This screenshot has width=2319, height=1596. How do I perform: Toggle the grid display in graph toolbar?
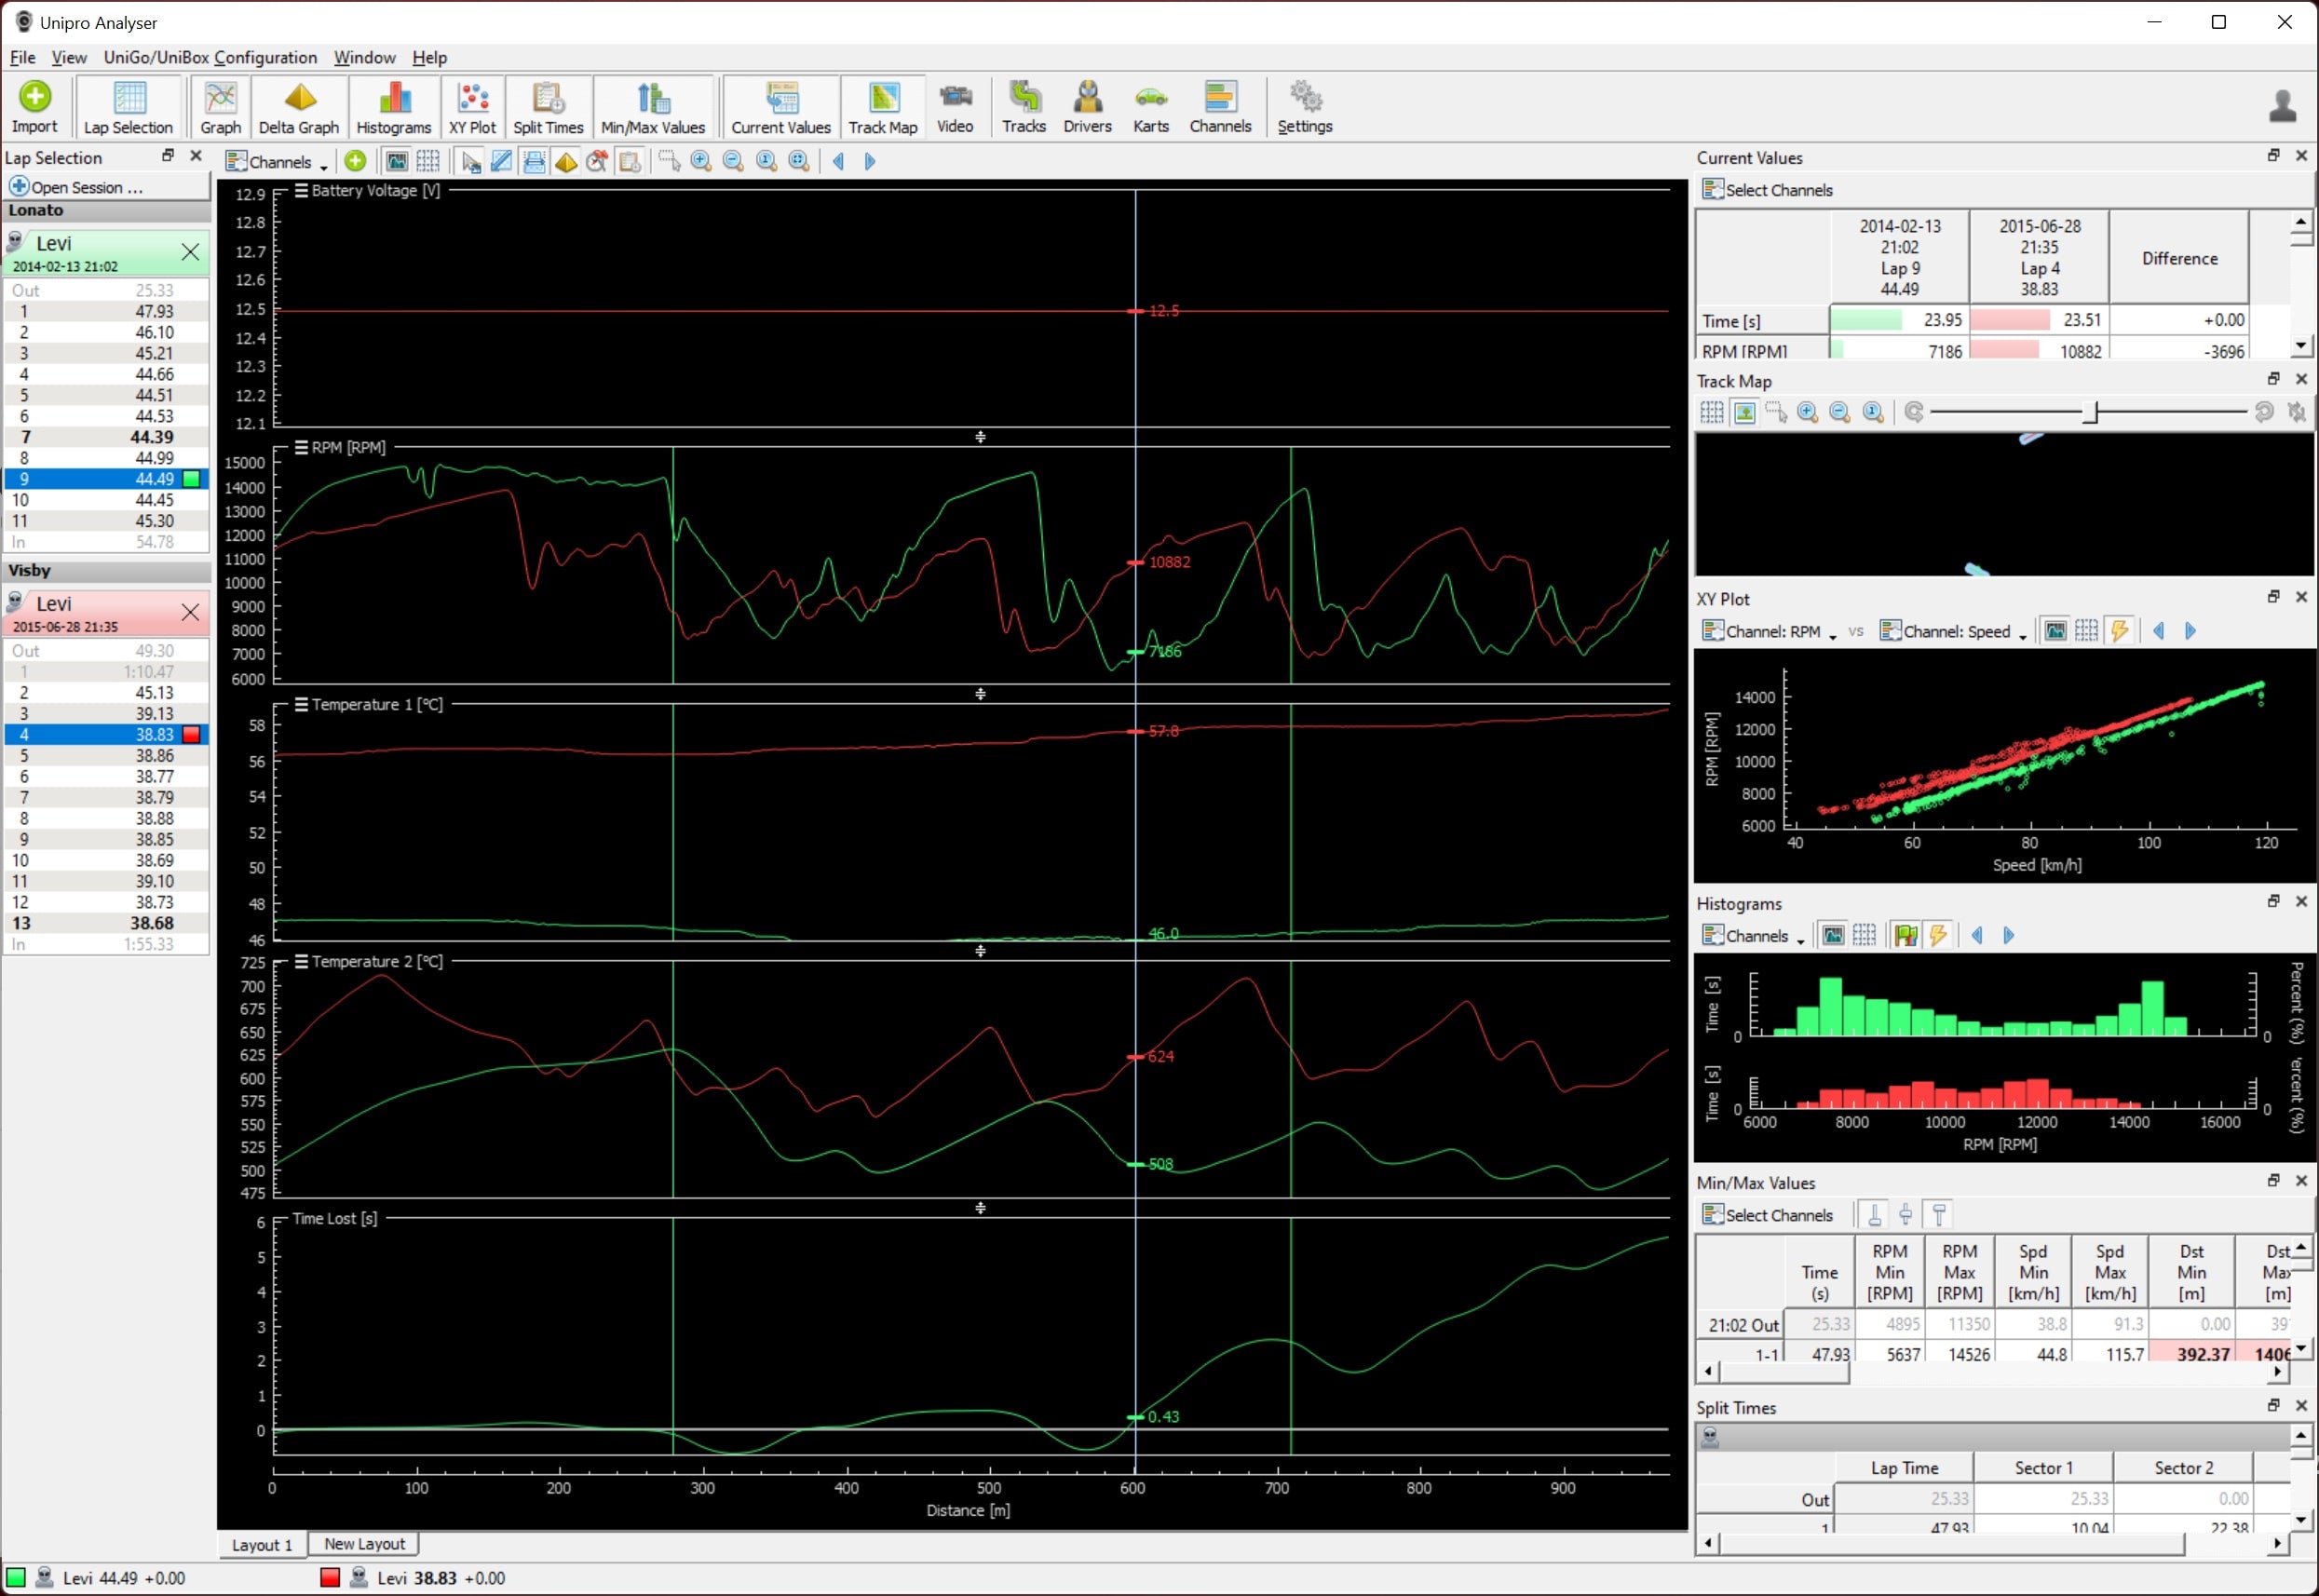coord(428,161)
